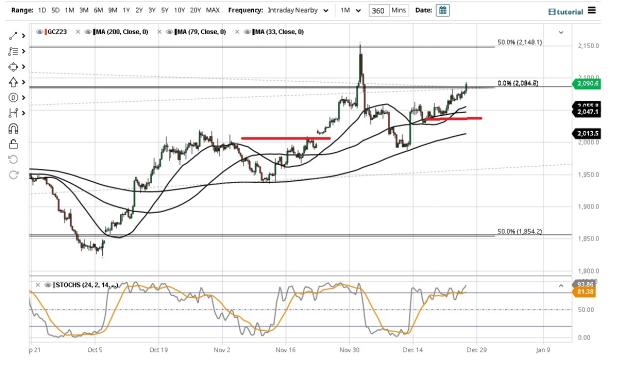Set range to 1M
Viewport: 625px width, 365px height.
tap(69, 10)
